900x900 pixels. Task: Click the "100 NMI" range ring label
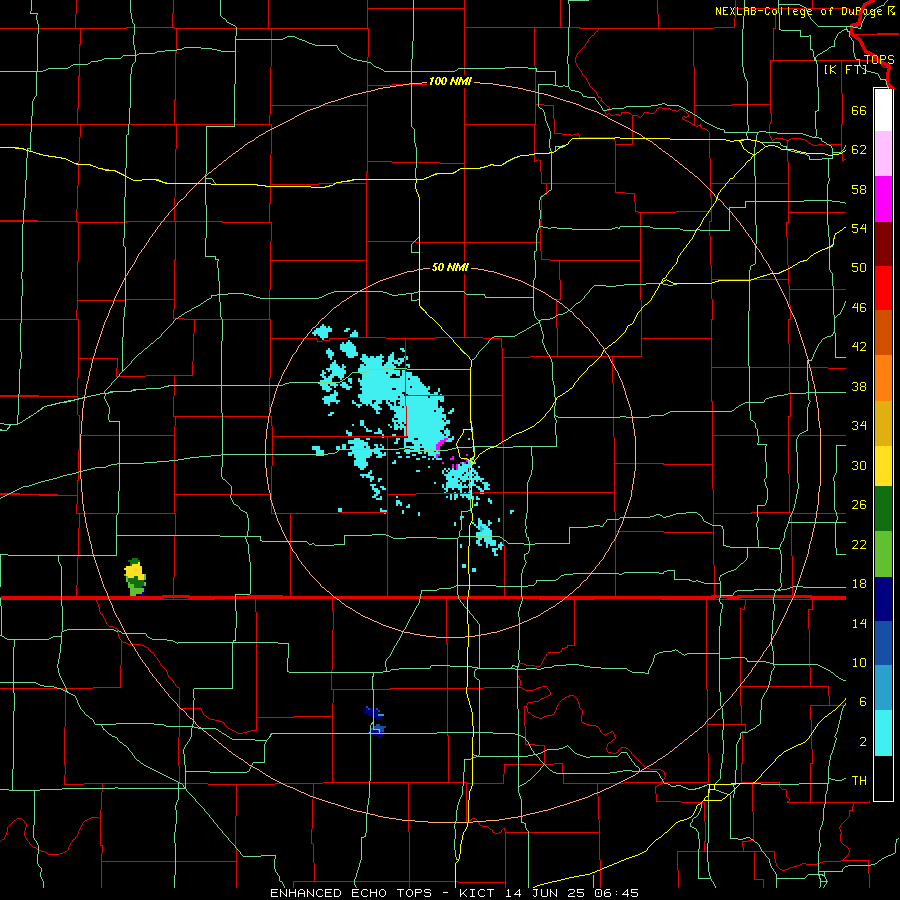click(450, 82)
